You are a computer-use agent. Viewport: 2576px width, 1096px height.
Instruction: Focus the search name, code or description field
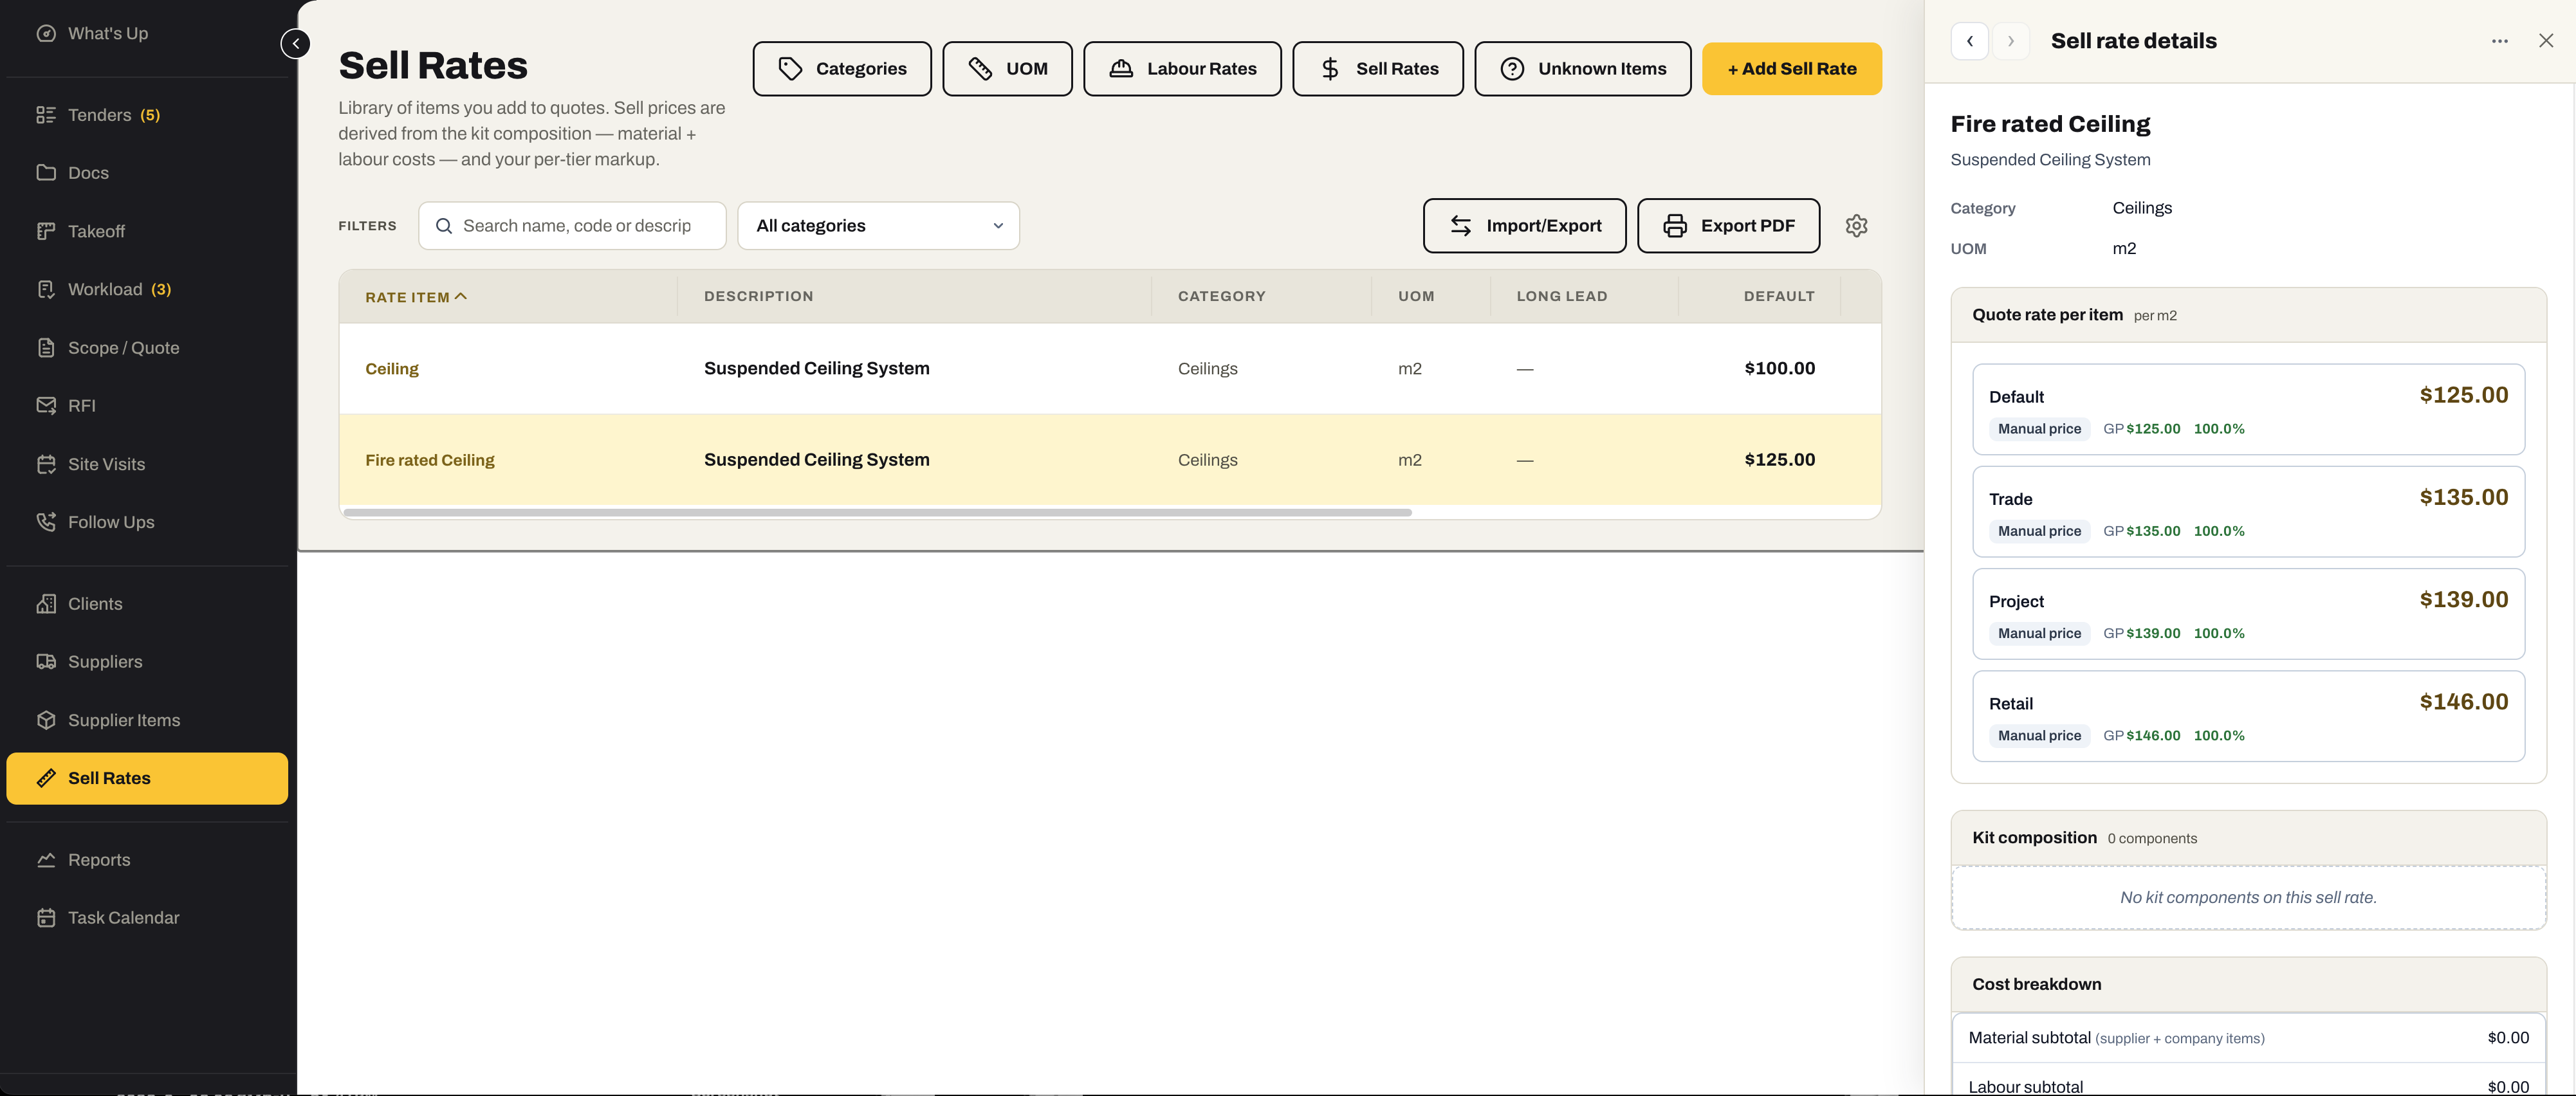tap(572, 226)
